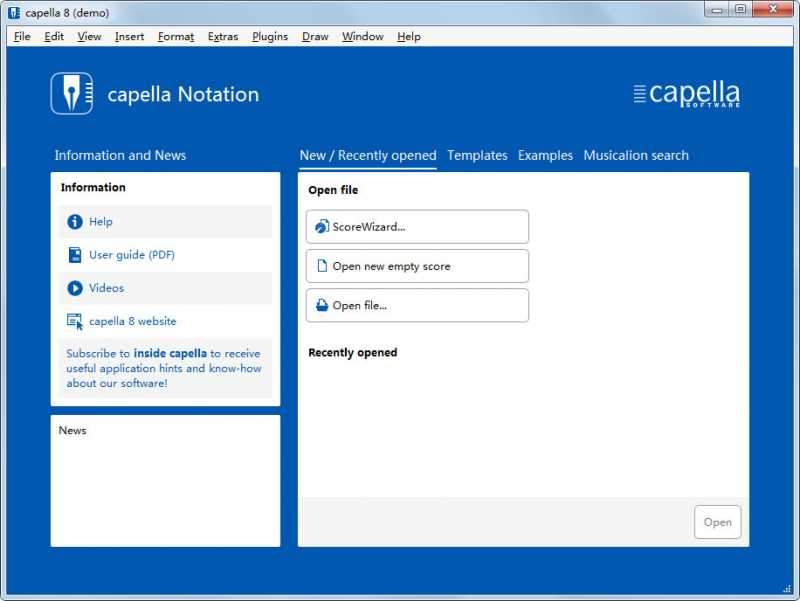
Task: Click the Open button at bottom right
Action: pyautogui.click(x=718, y=521)
